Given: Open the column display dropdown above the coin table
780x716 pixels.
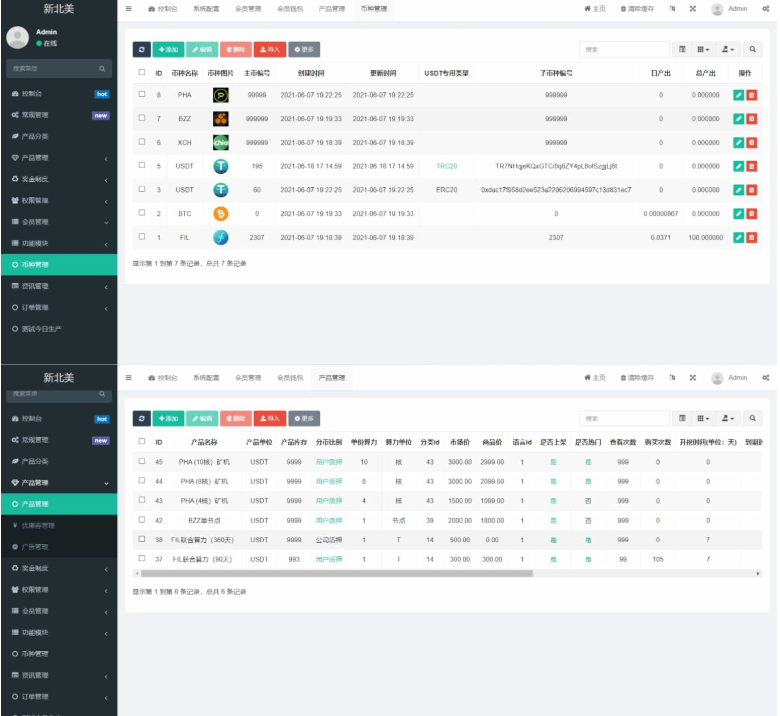Looking at the screenshot, I should pos(704,49).
